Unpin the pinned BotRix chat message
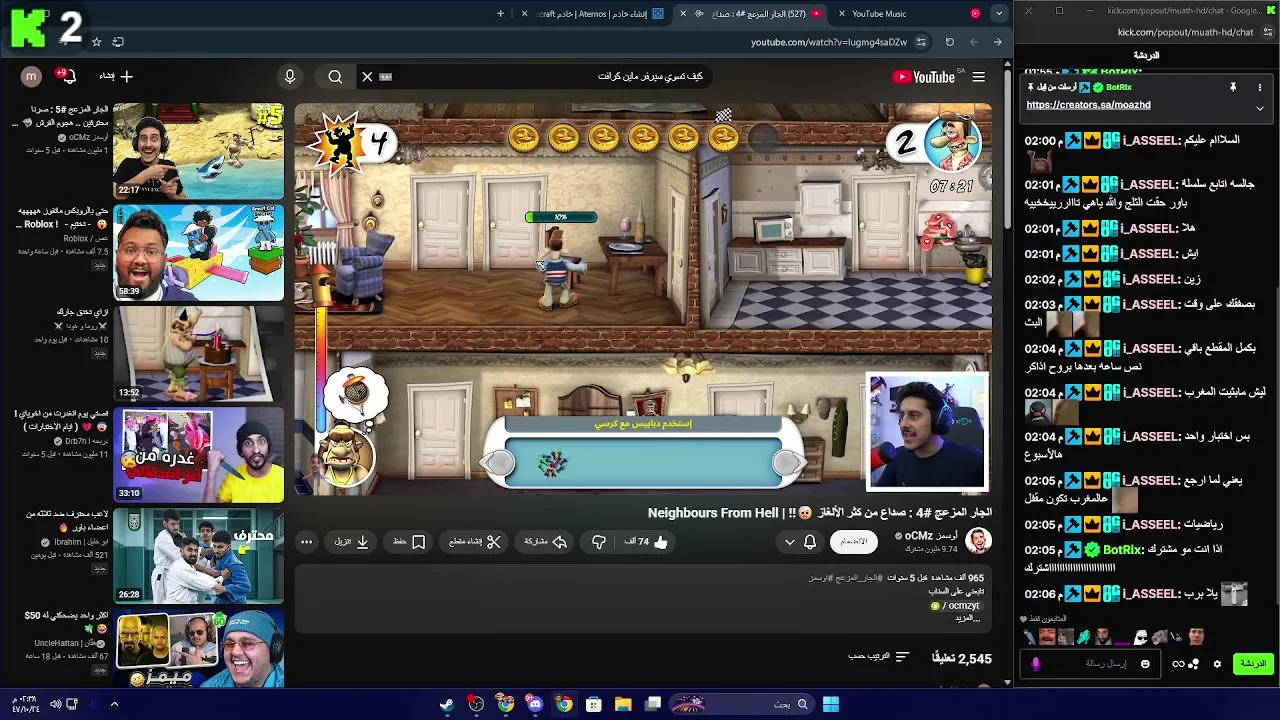 point(1233,88)
